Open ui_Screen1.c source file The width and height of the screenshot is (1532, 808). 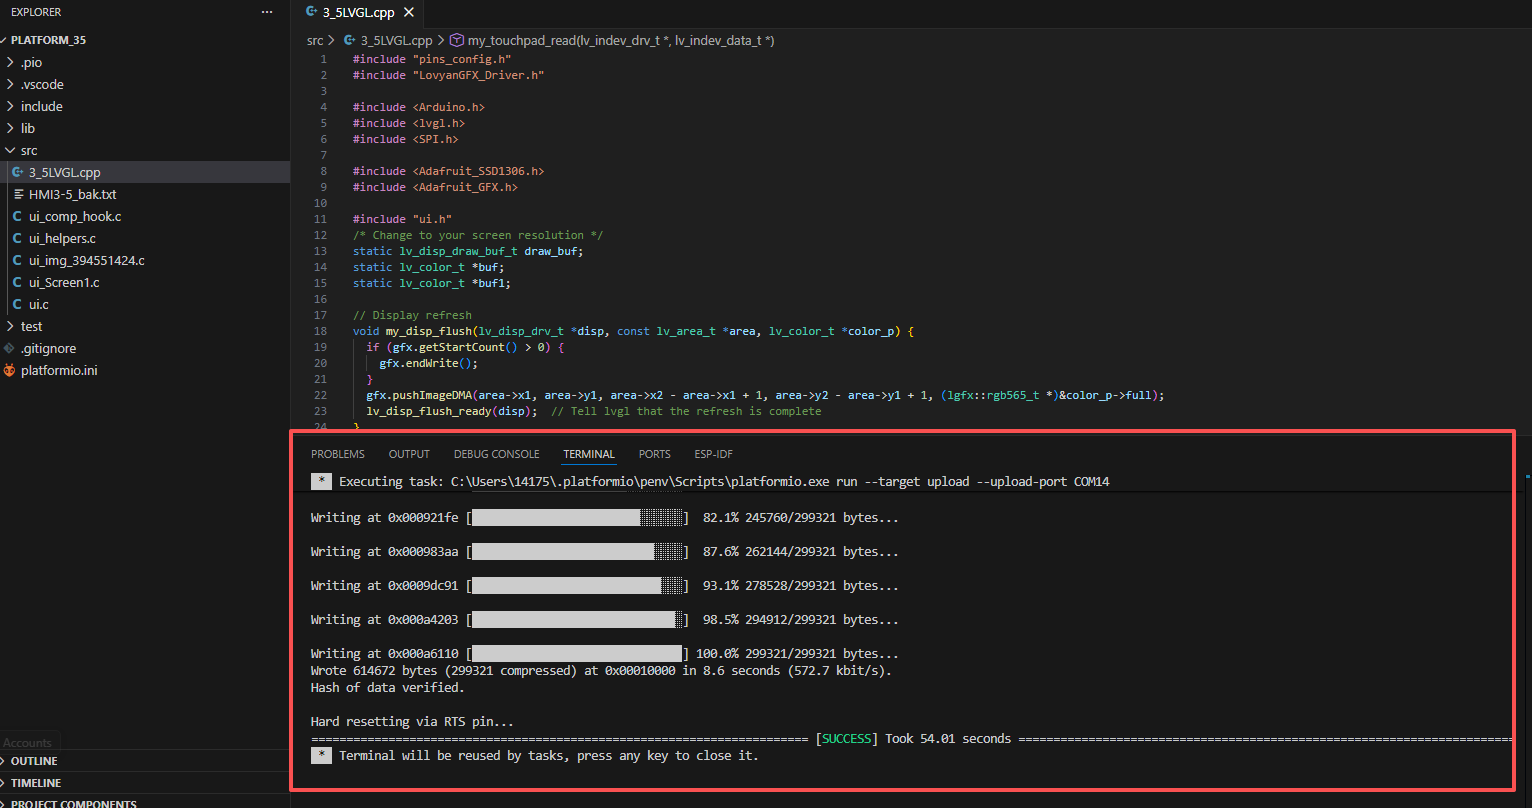pyautogui.click(x=64, y=282)
